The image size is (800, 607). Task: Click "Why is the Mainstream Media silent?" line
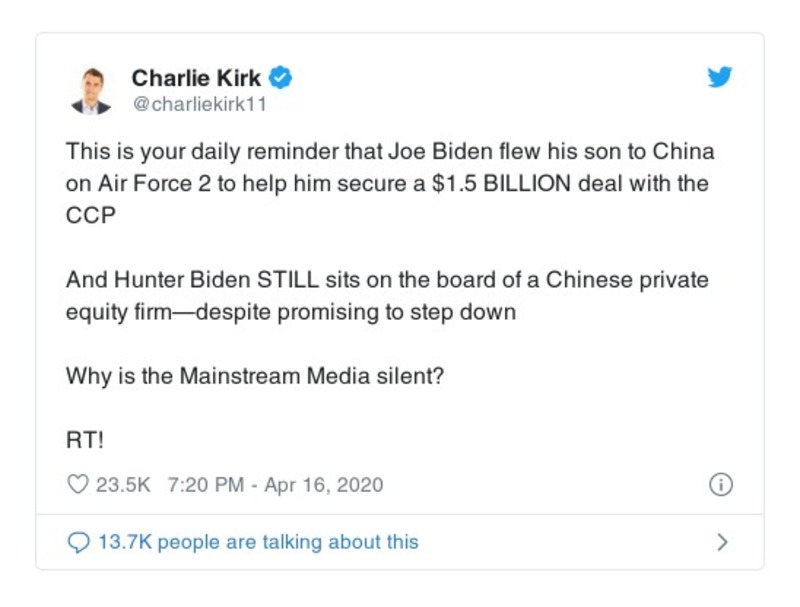[x=254, y=376]
